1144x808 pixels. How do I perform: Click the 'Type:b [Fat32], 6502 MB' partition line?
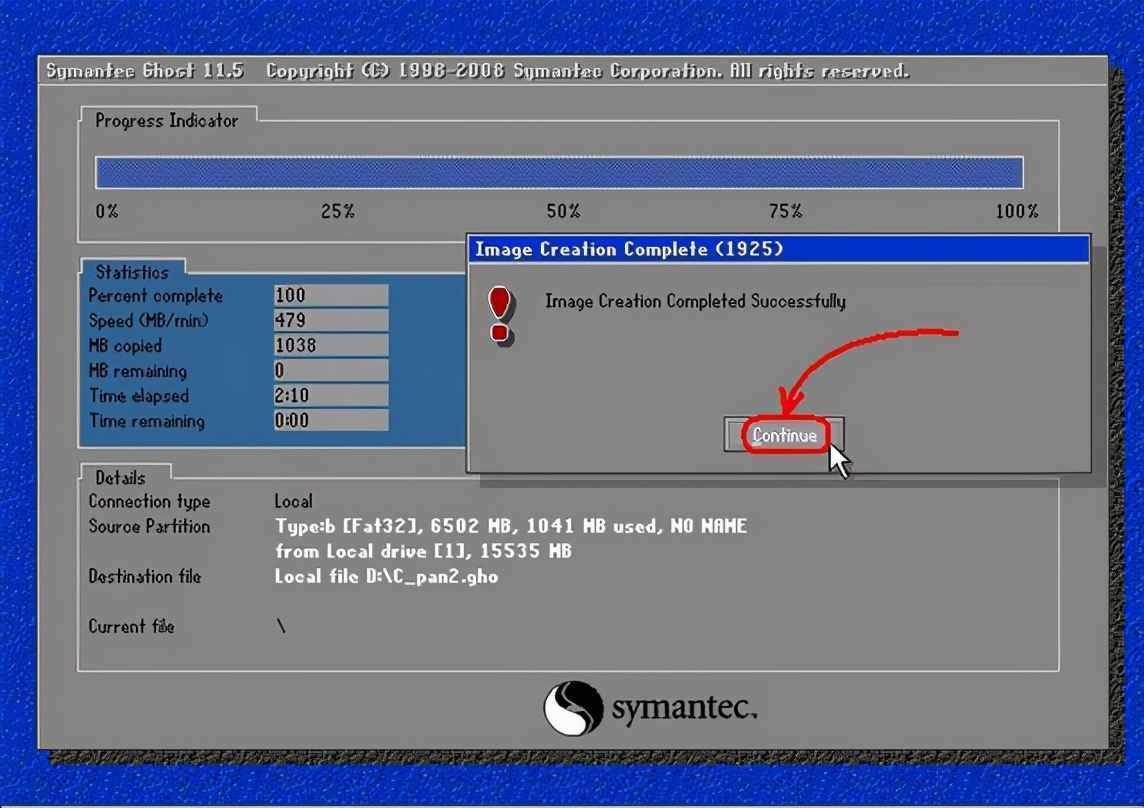511,526
